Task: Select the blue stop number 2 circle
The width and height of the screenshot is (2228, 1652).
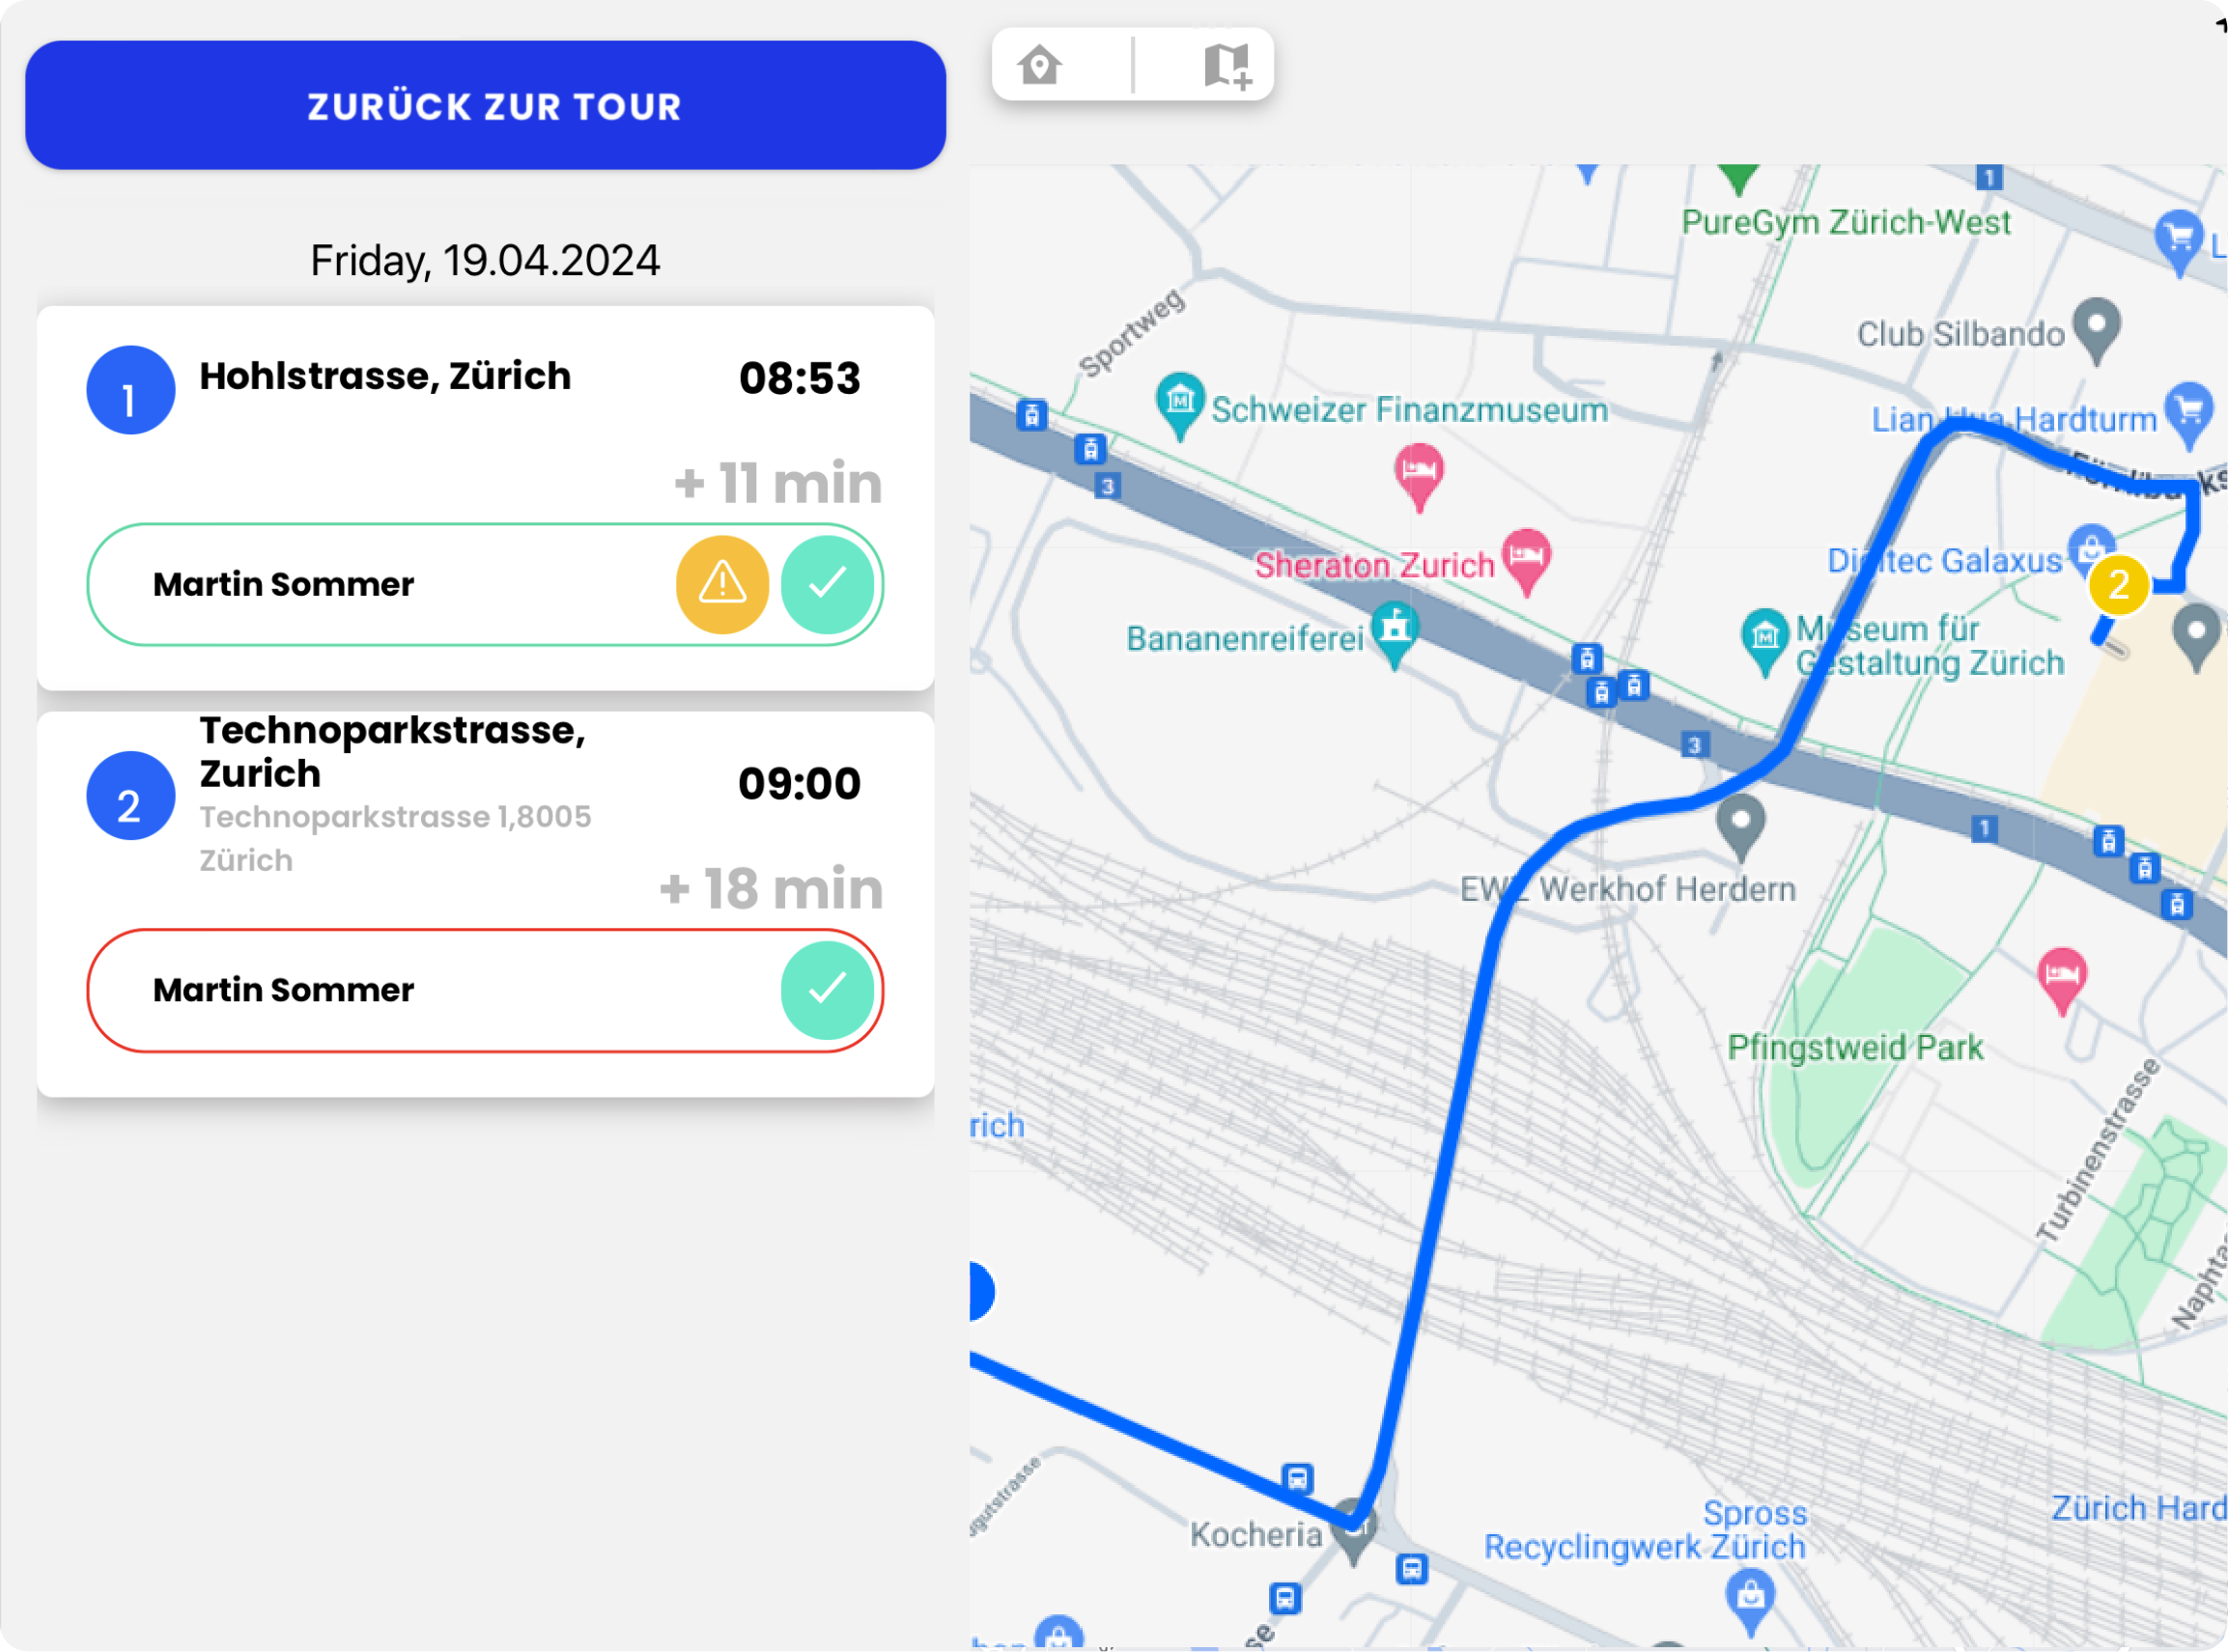Action: [131, 796]
